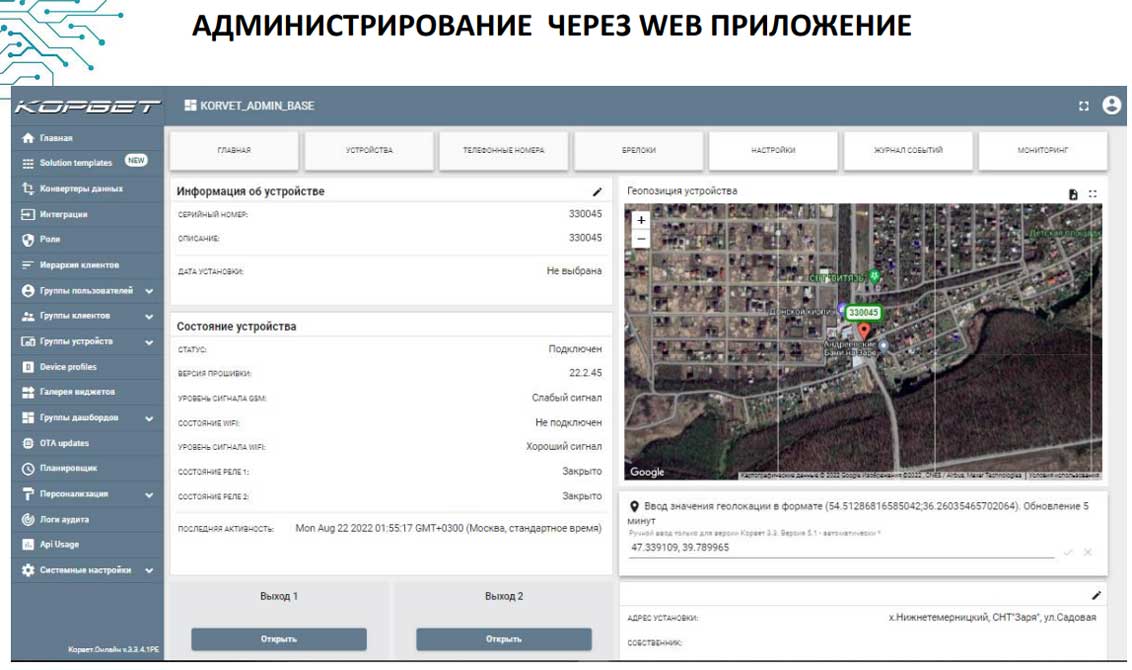Click the map export file icon
This screenshot has height=670, width=1132.
pyautogui.click(x=1073, y=194)
